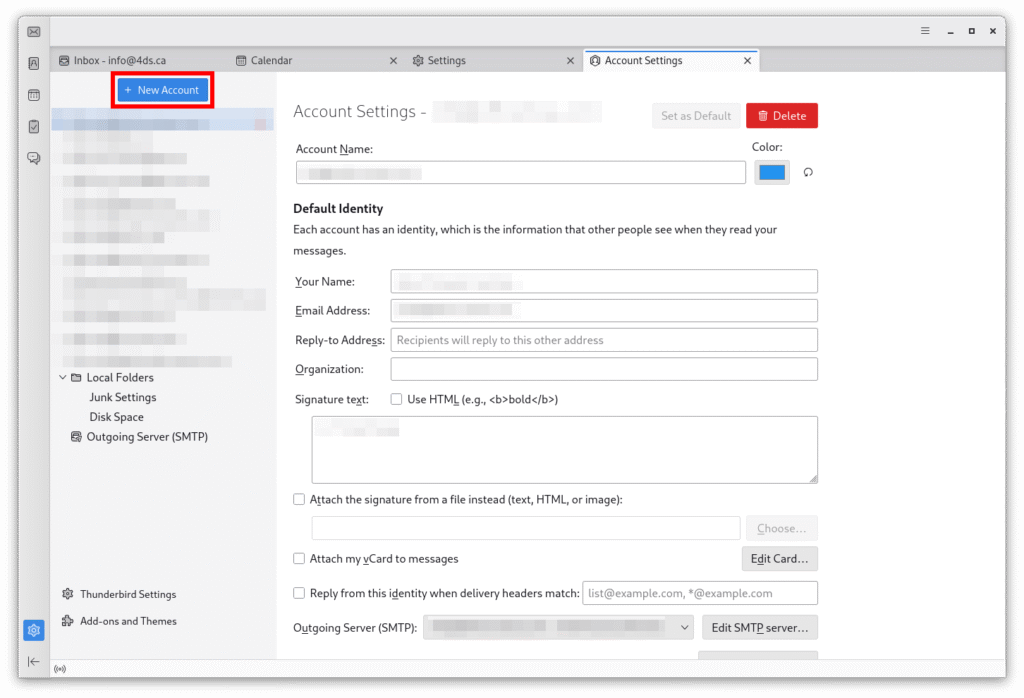1024x698 pixels.
Task: Collapse the spaces toolbar
Action: coord(34,661)
